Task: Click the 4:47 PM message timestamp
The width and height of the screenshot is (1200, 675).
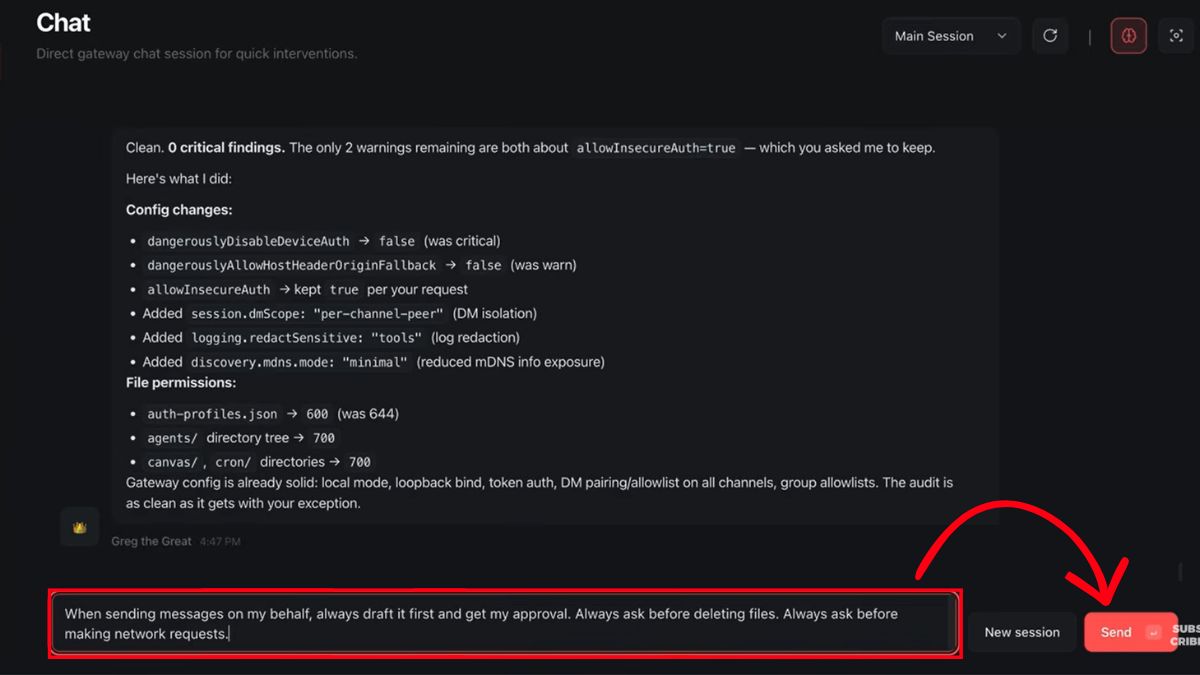Action: click(x=220, y=541)
